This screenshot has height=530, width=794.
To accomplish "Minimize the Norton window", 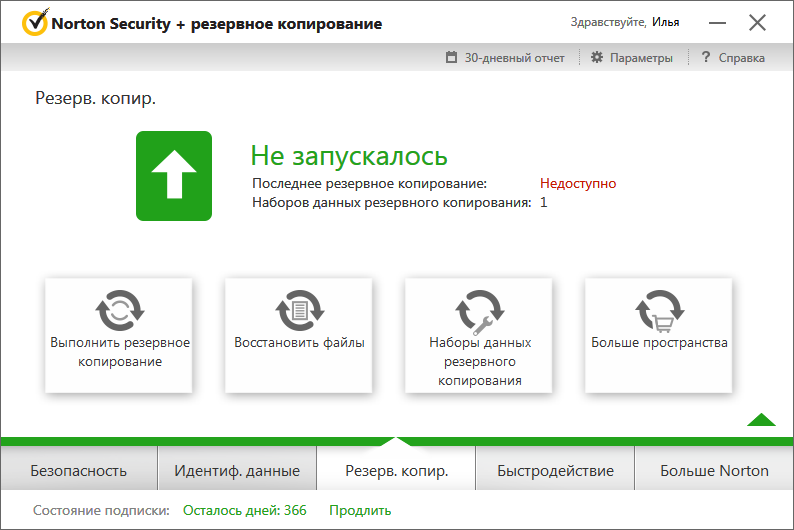I will click(x=717, y=23).
